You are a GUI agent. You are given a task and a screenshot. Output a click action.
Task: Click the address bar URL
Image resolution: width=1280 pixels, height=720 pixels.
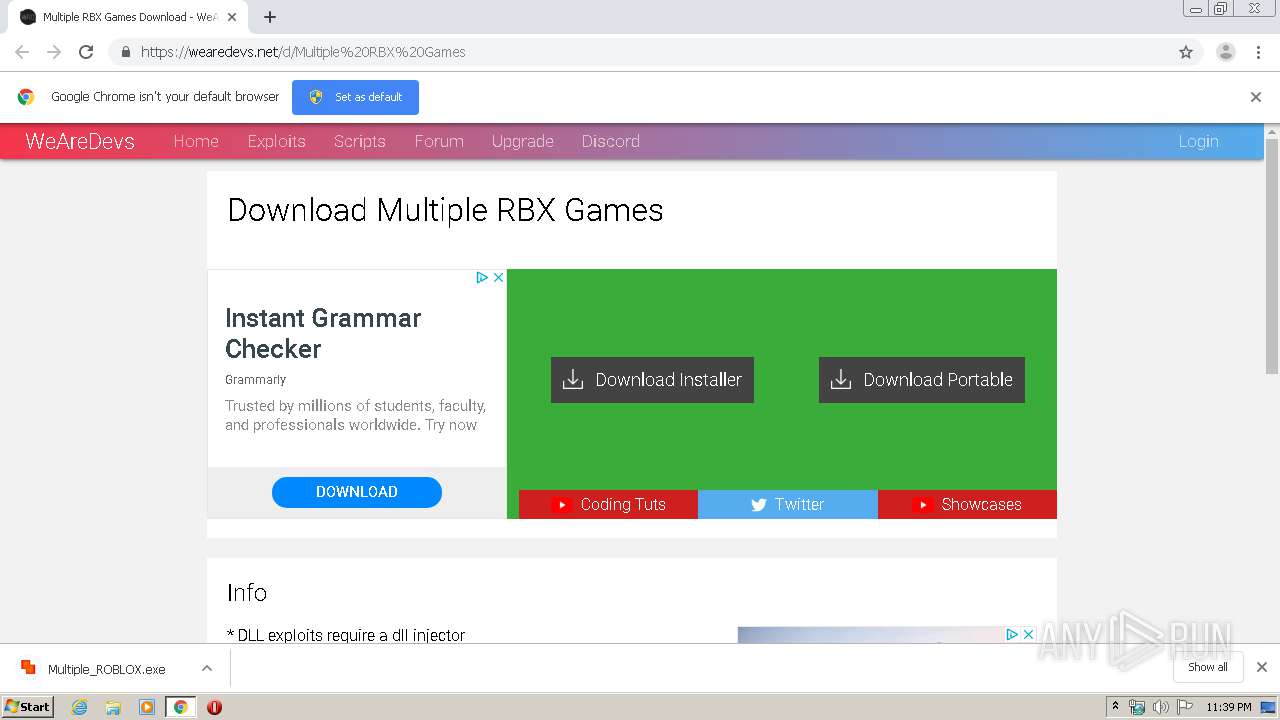(x=303, y=52)
